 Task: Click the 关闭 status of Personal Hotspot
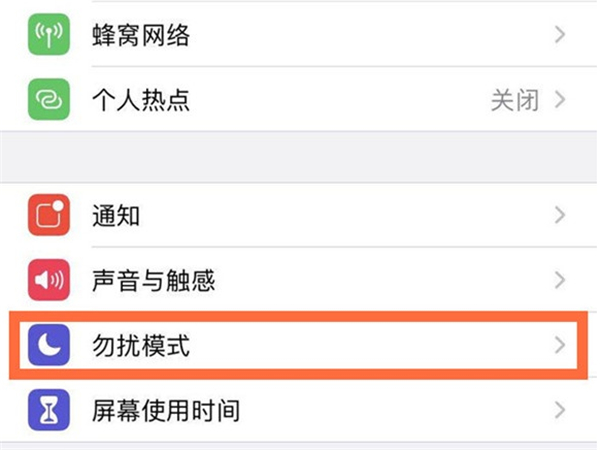point(514,100)
